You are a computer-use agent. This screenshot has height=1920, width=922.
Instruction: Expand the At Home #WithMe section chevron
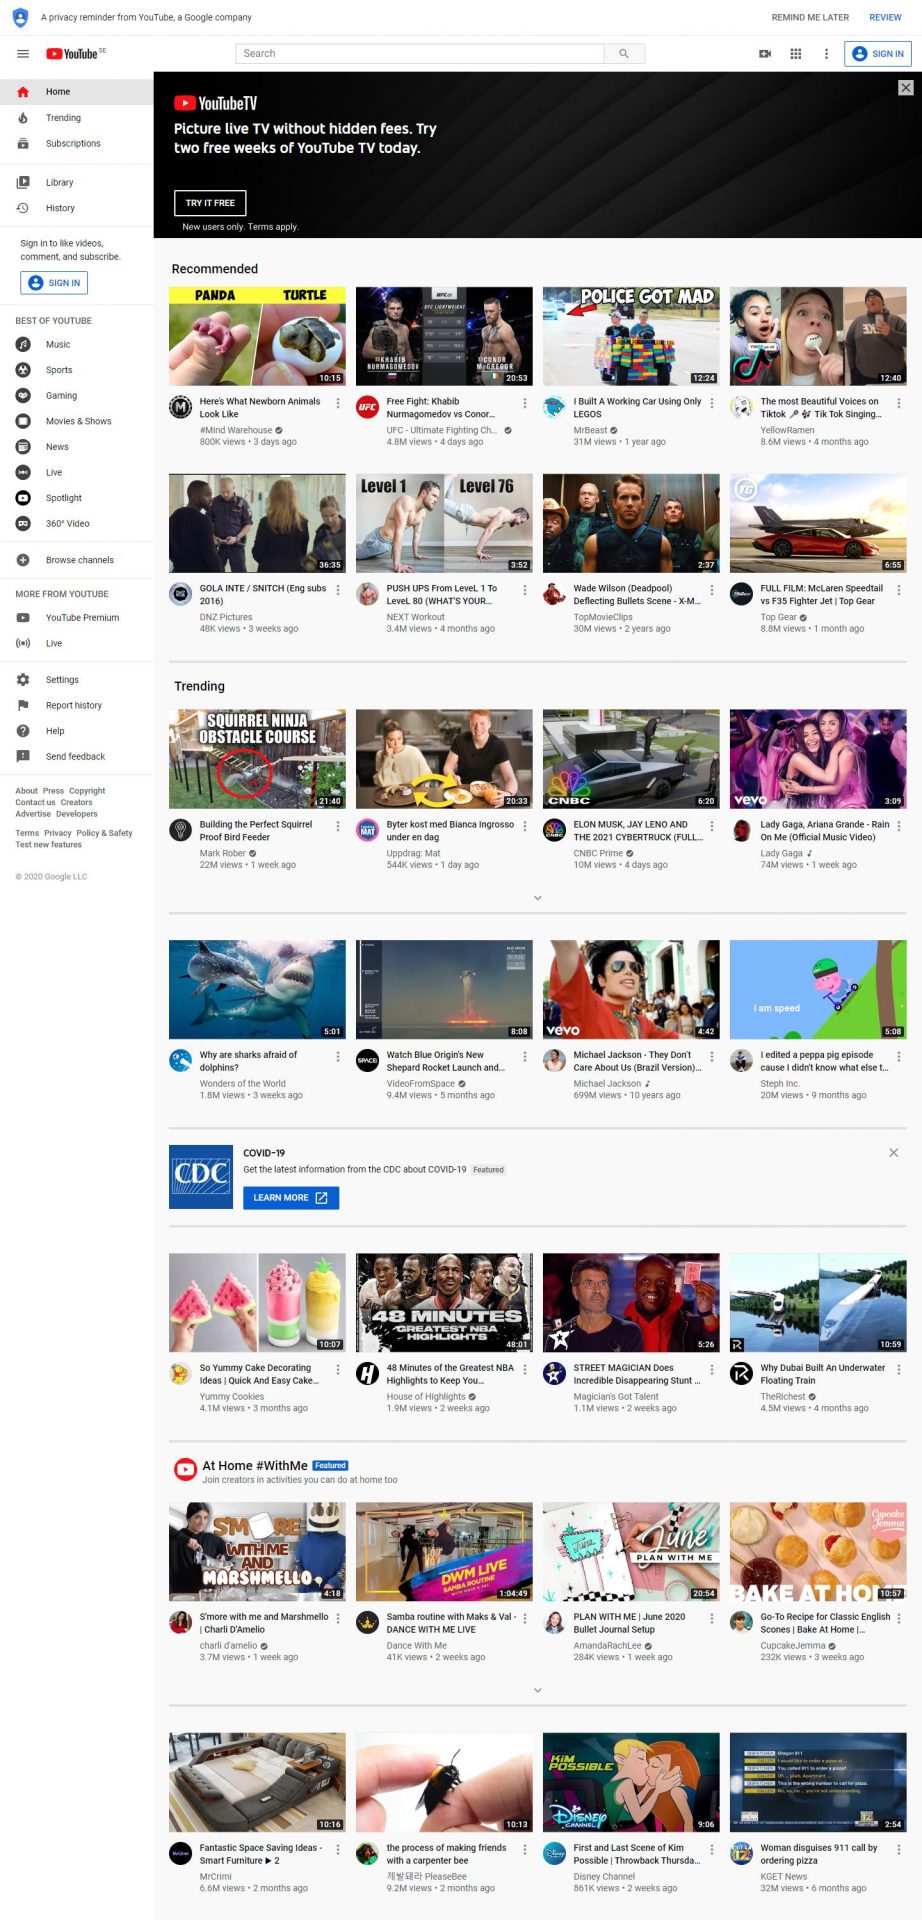(538, 1690)
